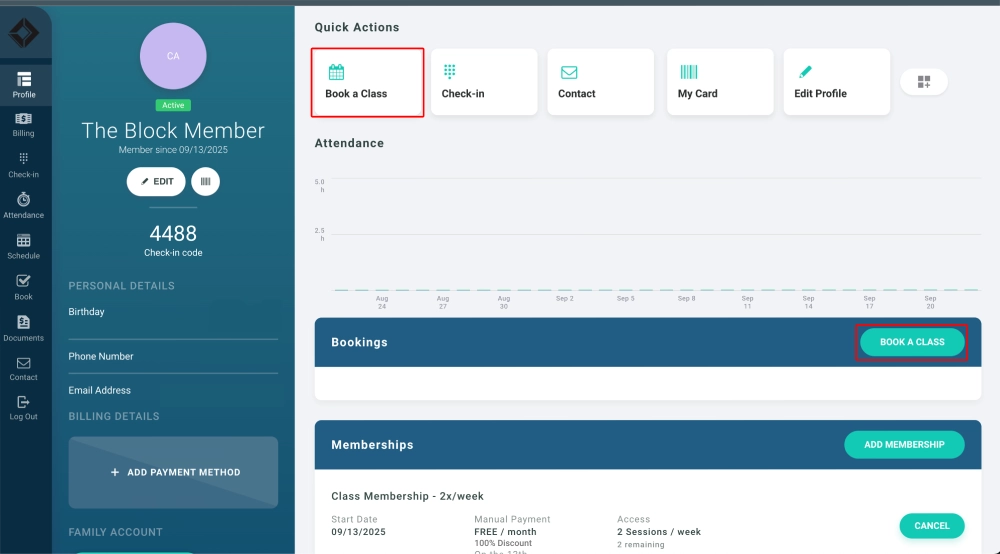Click the Log Out sidebar icon

(24, 407)
